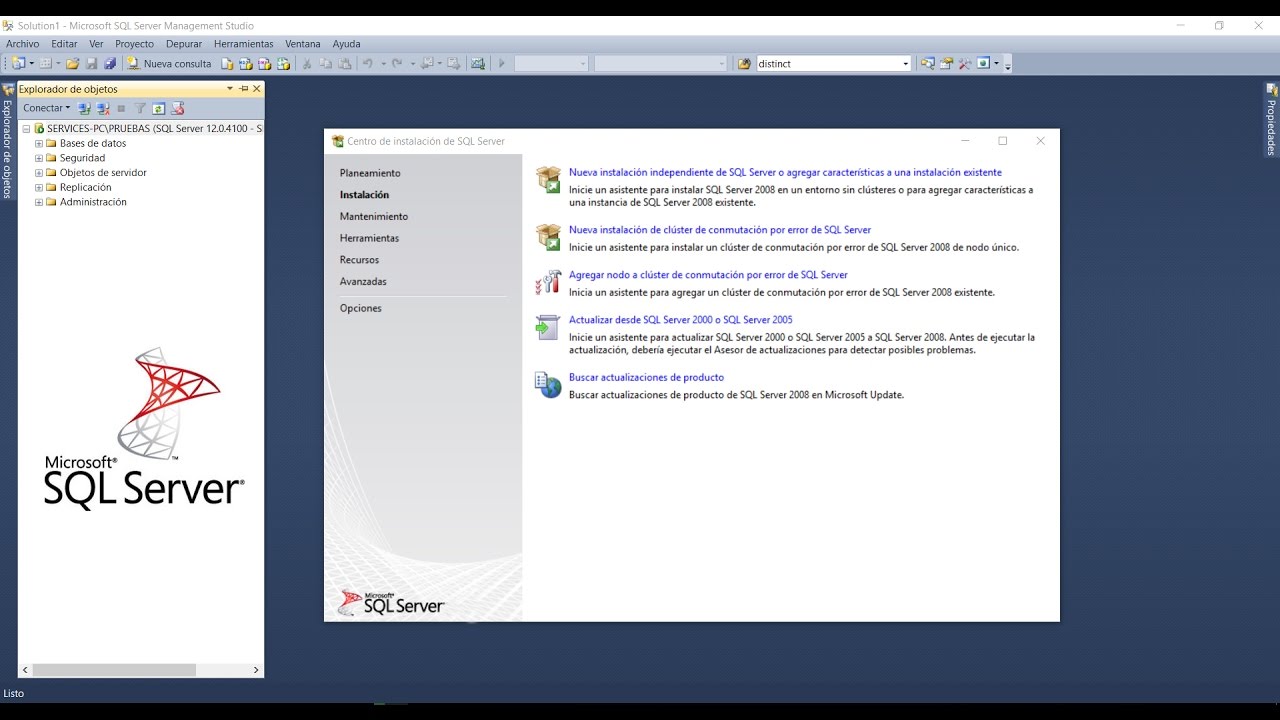The width and height of the screenshot is (1280, 720).
Task: Expand the Bases de datos node
Action: [x=39, y=143]
